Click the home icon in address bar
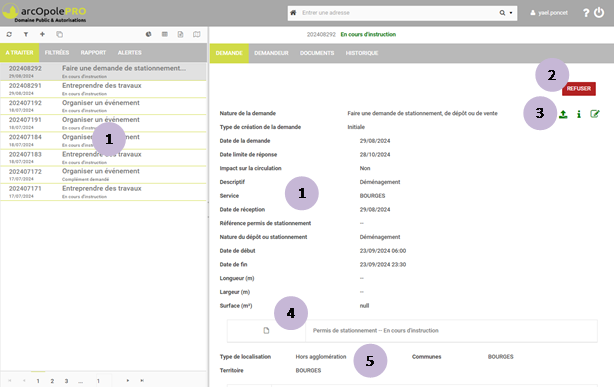This screenshot has width=614, height=387. pyautogui.click(x=293, y=13)
